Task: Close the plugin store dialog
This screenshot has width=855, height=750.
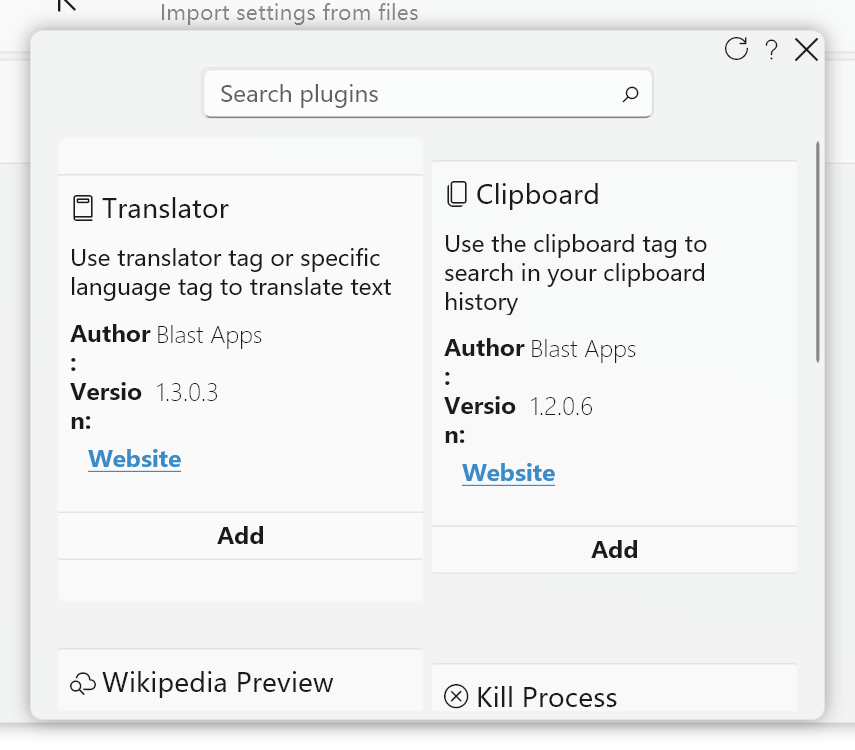Action: click(x=806, y=50)
